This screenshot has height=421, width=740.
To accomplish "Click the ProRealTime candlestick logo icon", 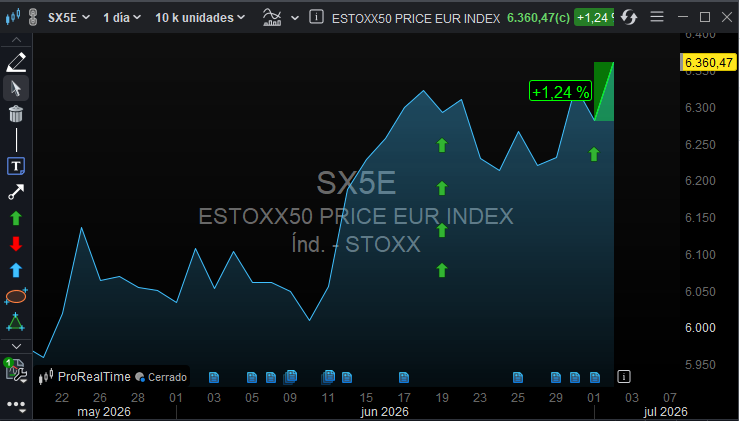I will click(x=46, y=377).
